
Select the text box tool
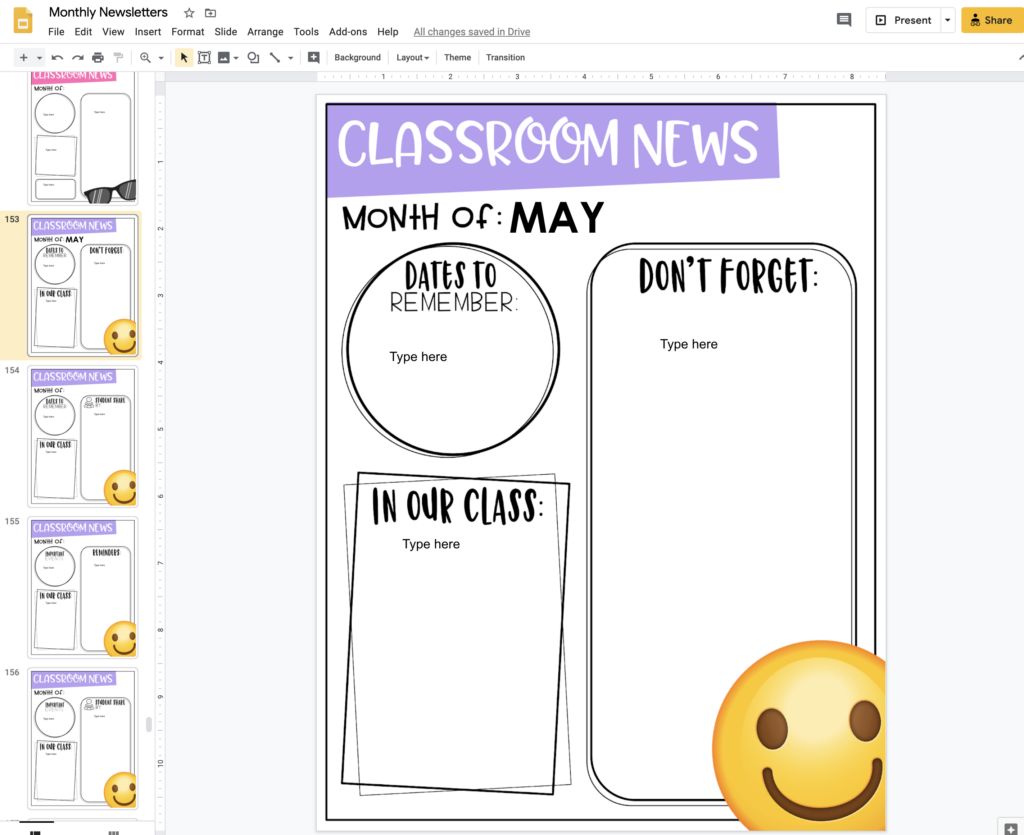(x=204, y=57)
